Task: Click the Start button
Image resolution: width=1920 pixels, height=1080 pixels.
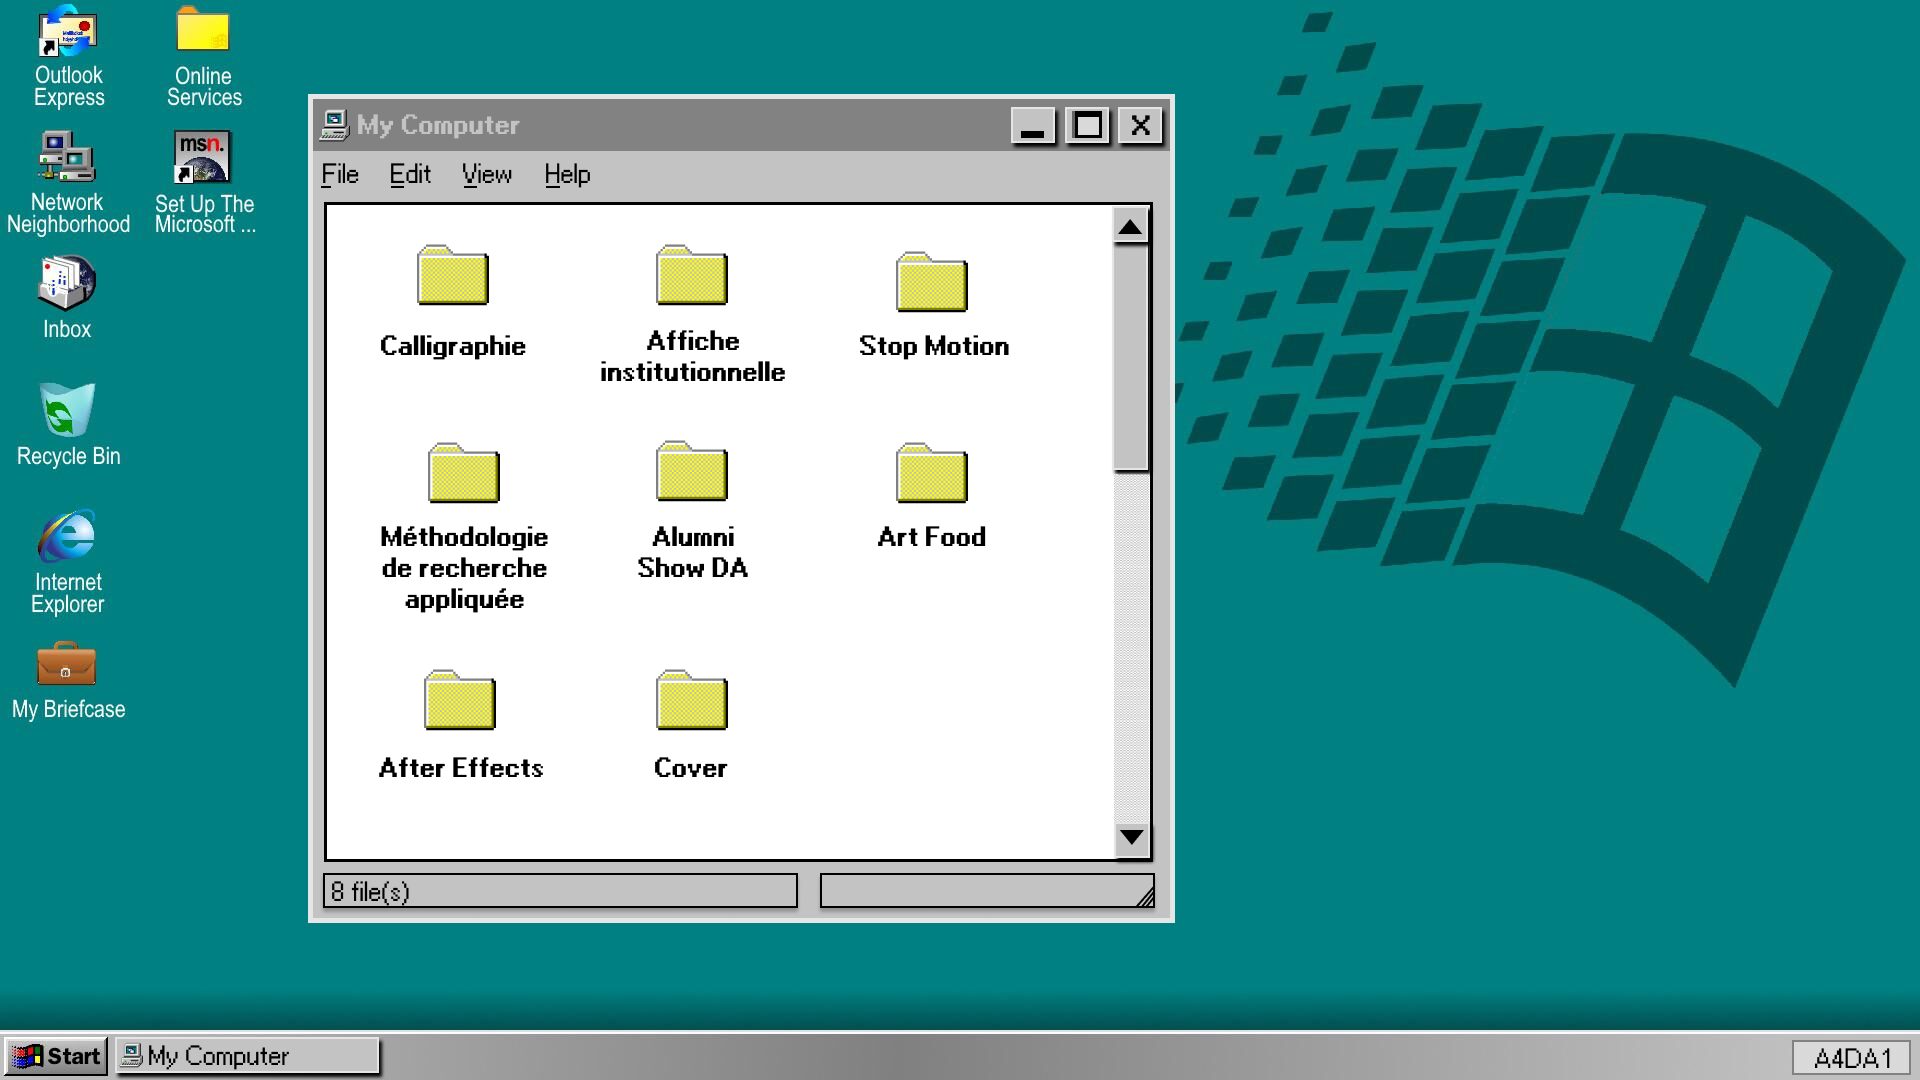Action: [x=56, y=1056]
